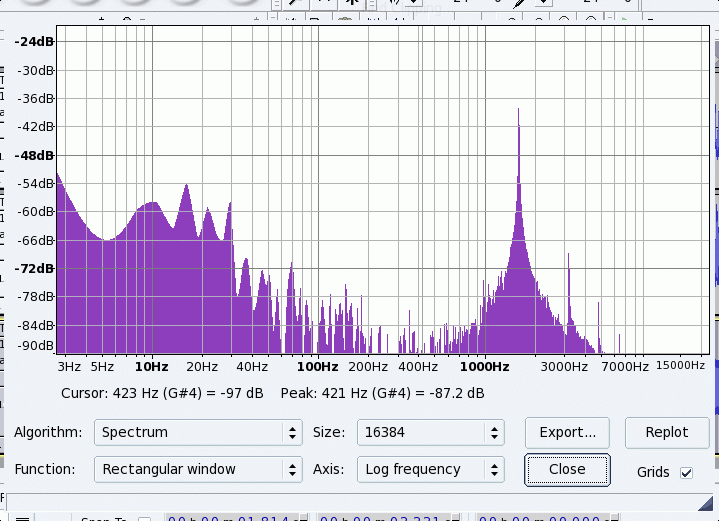Image resolution: width=719 pixels, height=521 pixels.
Task: Close the frequency analysis dialog with Close
Action: tap(567, 469)
